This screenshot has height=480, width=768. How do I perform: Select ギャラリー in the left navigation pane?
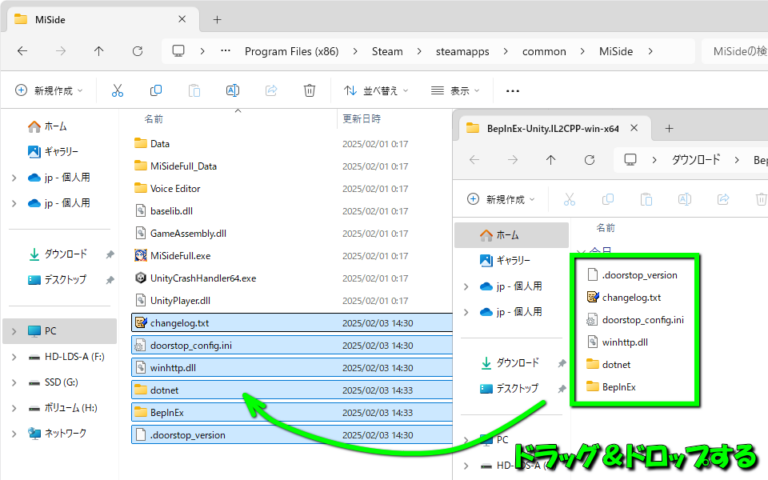tap(63, 151)
